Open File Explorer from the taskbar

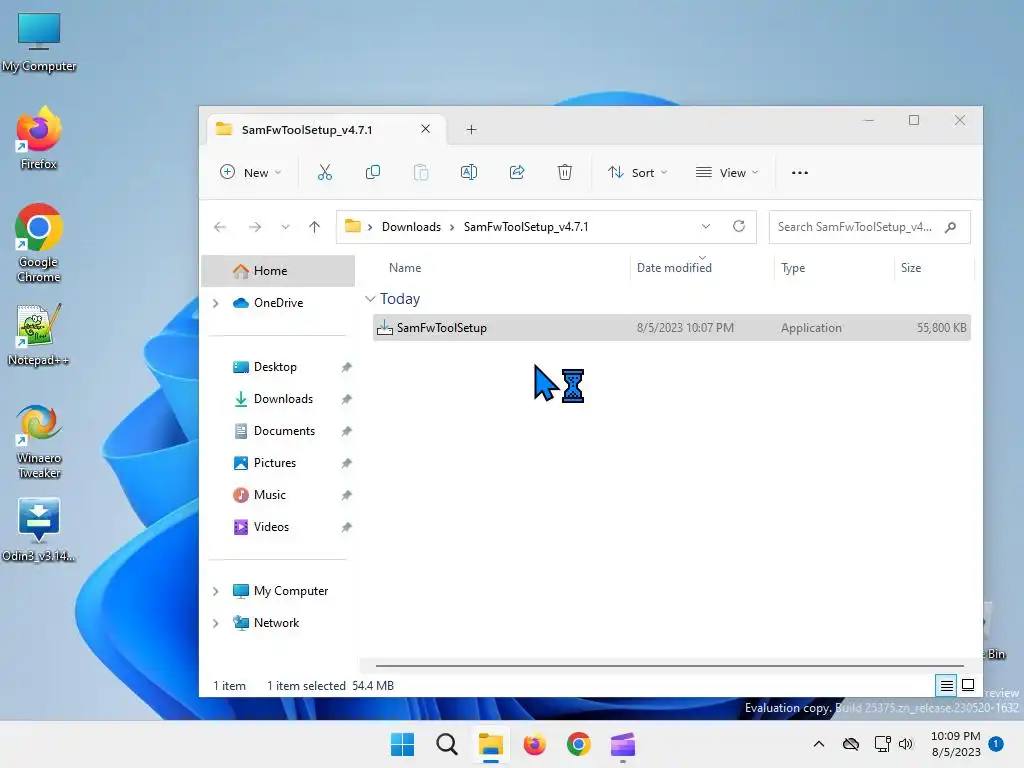490,744
